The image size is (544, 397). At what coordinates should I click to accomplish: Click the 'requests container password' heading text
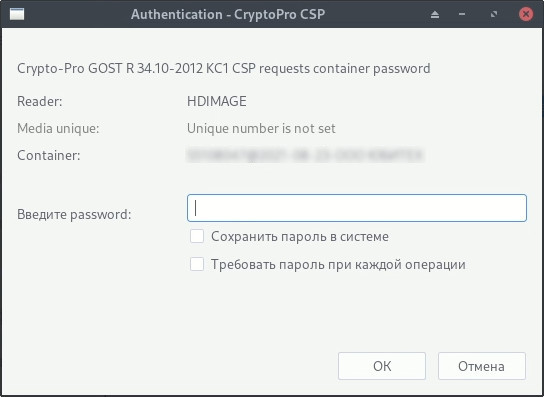[x=345, y=69]
